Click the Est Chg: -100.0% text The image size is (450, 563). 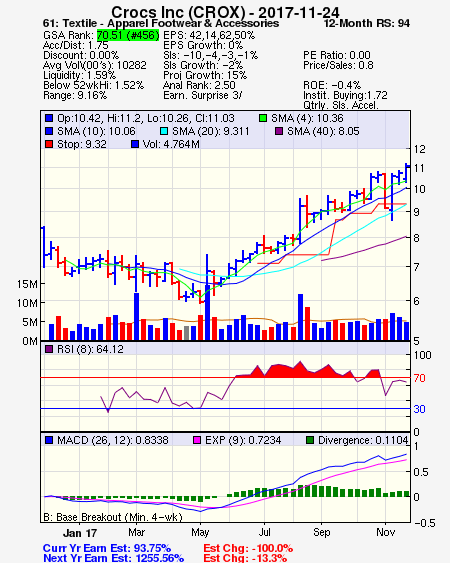[248, 548]
